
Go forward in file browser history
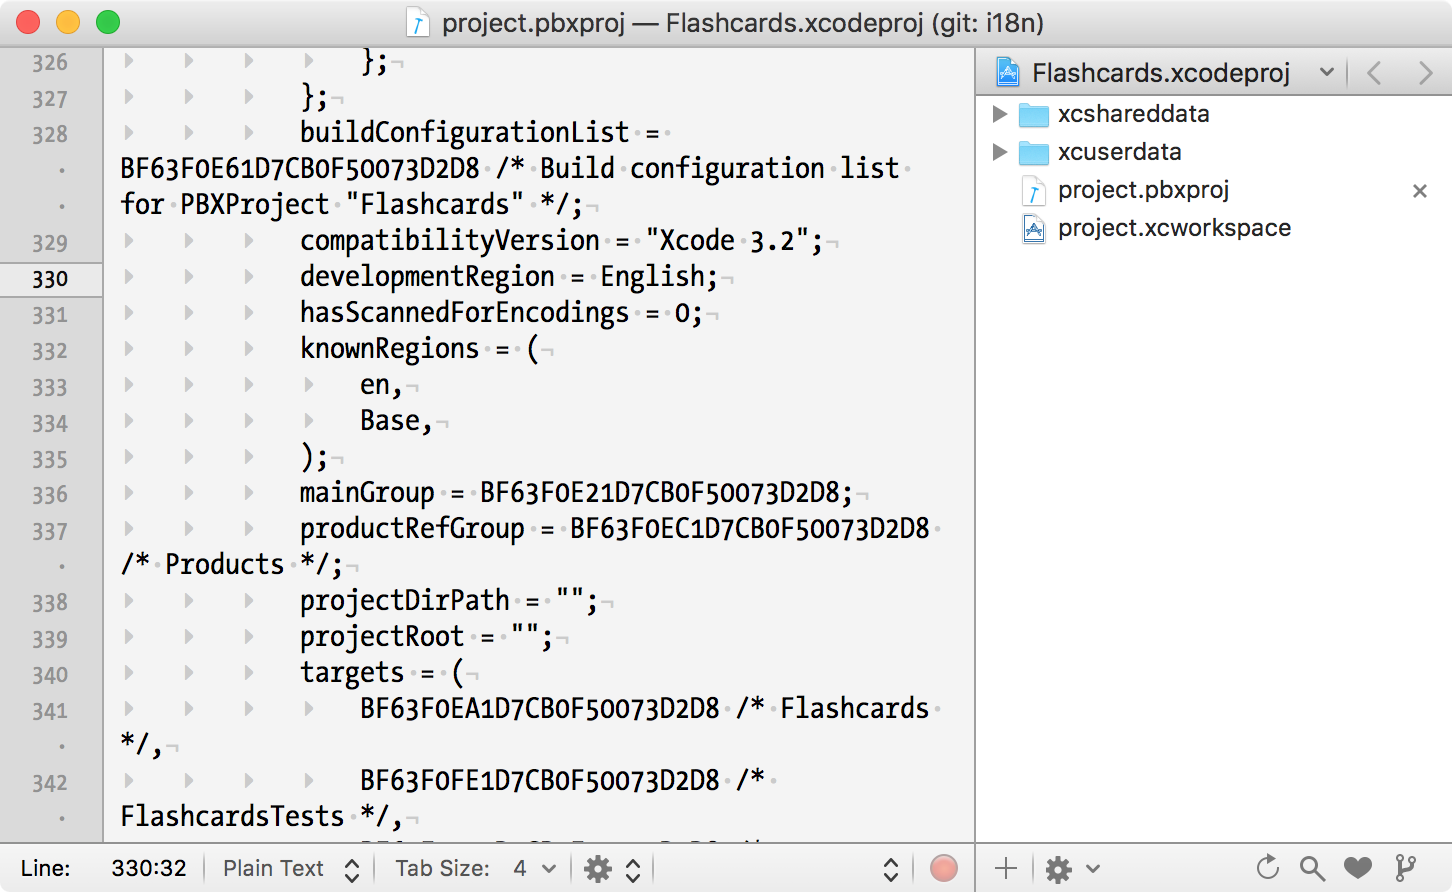[x=1425, y=73]
